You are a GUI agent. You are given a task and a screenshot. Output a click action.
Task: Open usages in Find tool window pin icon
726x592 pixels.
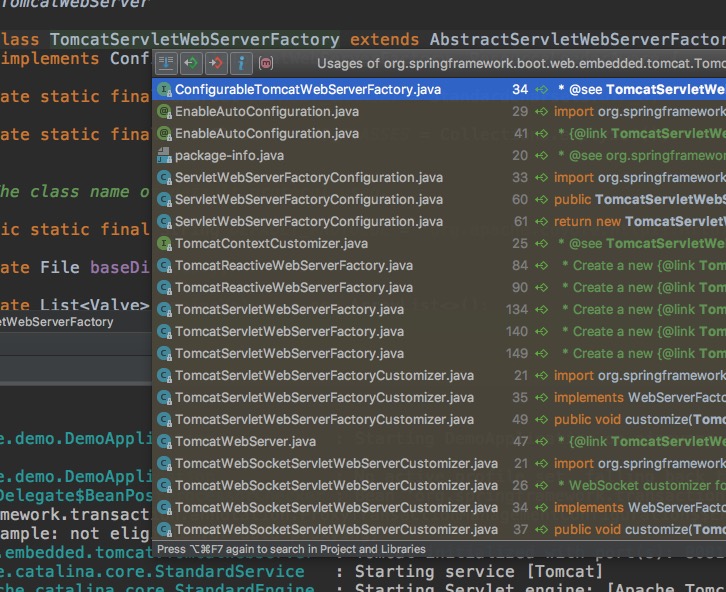(x=166, y=63)
